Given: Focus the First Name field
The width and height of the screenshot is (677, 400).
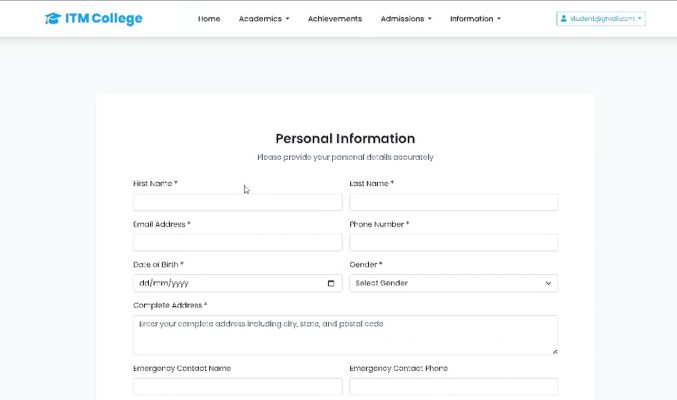Looking at the screenshot, I should coord(237,202).
